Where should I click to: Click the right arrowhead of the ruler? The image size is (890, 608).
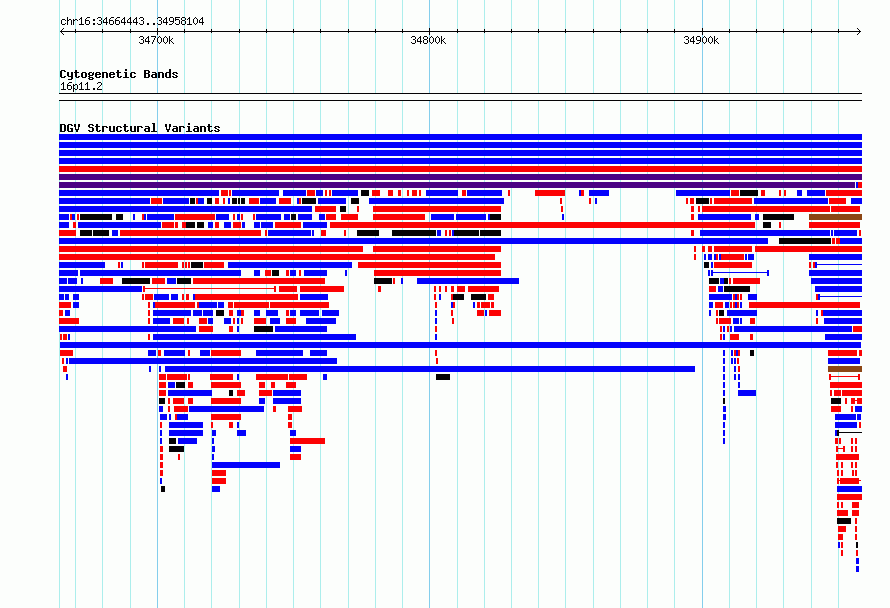coord(858,32)
